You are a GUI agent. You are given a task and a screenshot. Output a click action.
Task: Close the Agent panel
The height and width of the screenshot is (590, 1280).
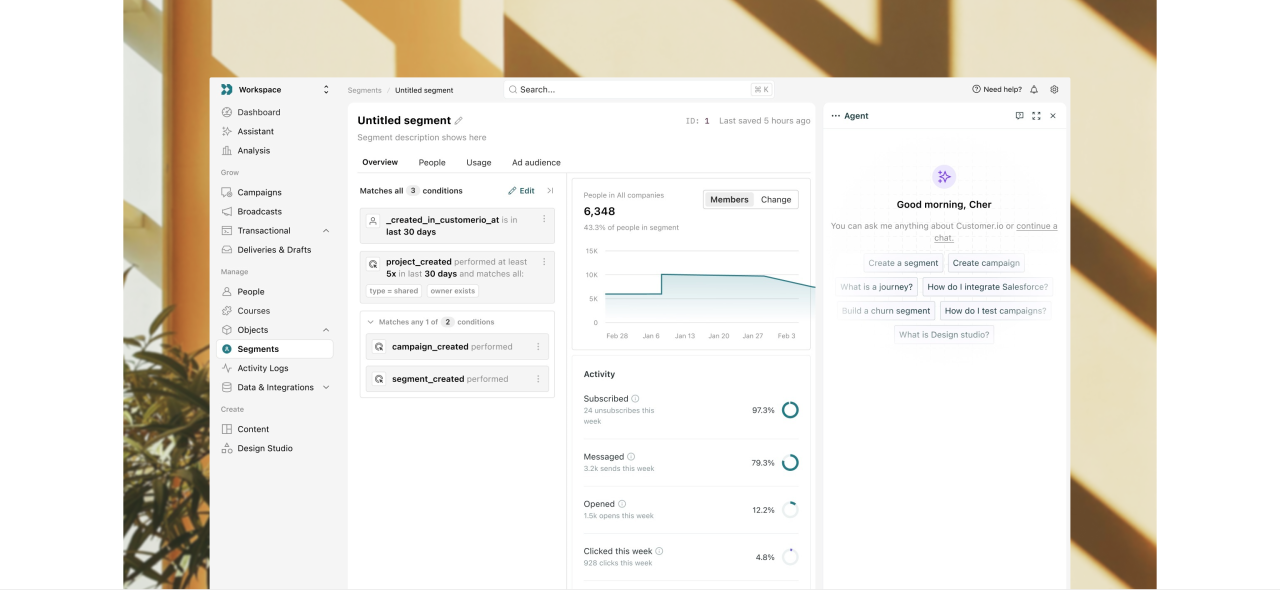coord(1053,116)
